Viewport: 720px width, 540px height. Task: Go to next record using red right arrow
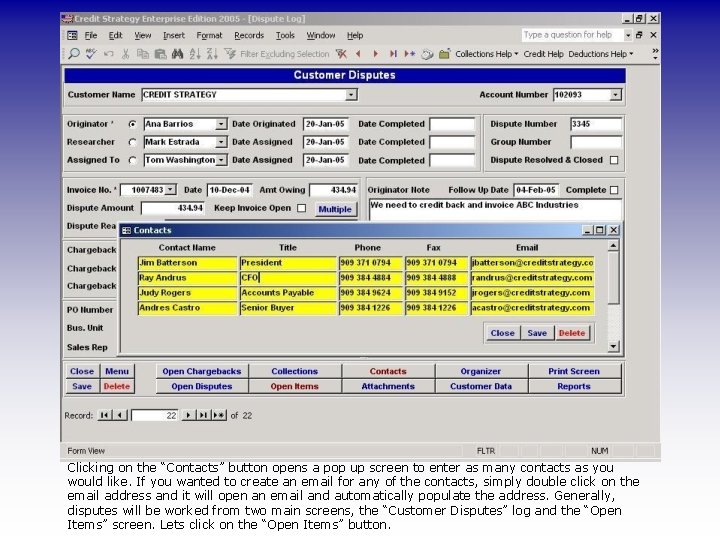tap(376, 54)
